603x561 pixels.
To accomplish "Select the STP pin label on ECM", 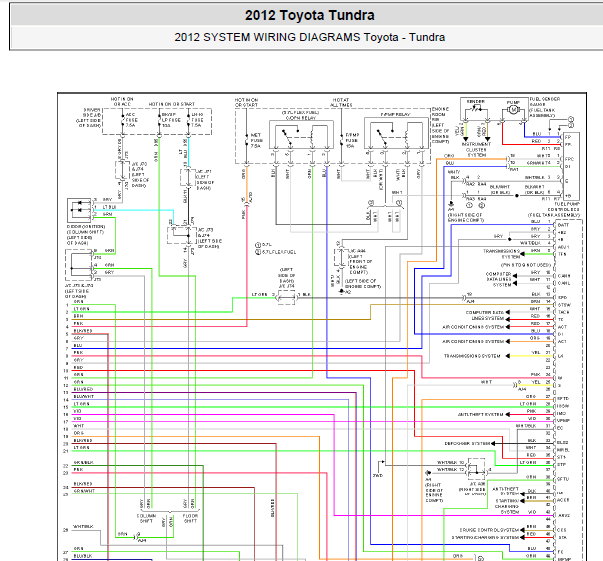I will click(562, 464).
